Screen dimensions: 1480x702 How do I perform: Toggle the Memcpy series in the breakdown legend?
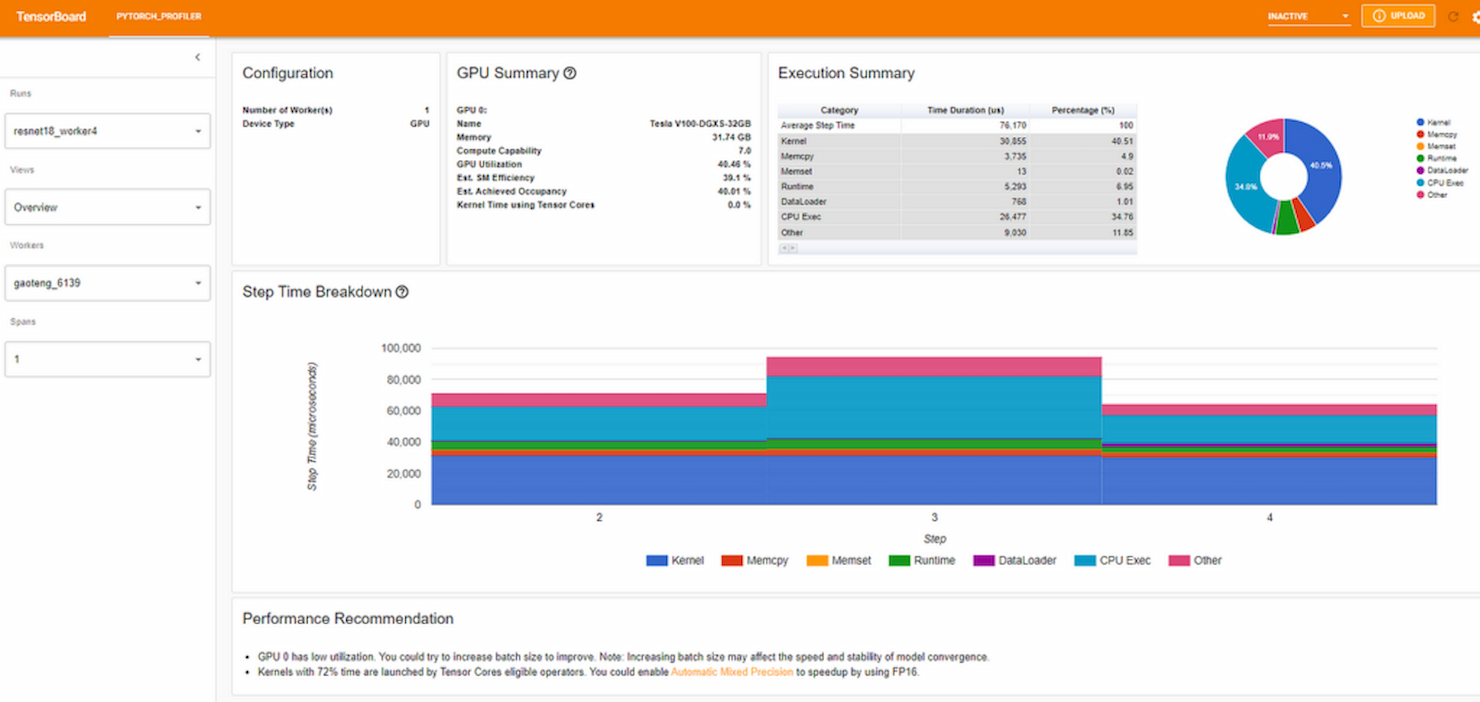coord(755,560)
